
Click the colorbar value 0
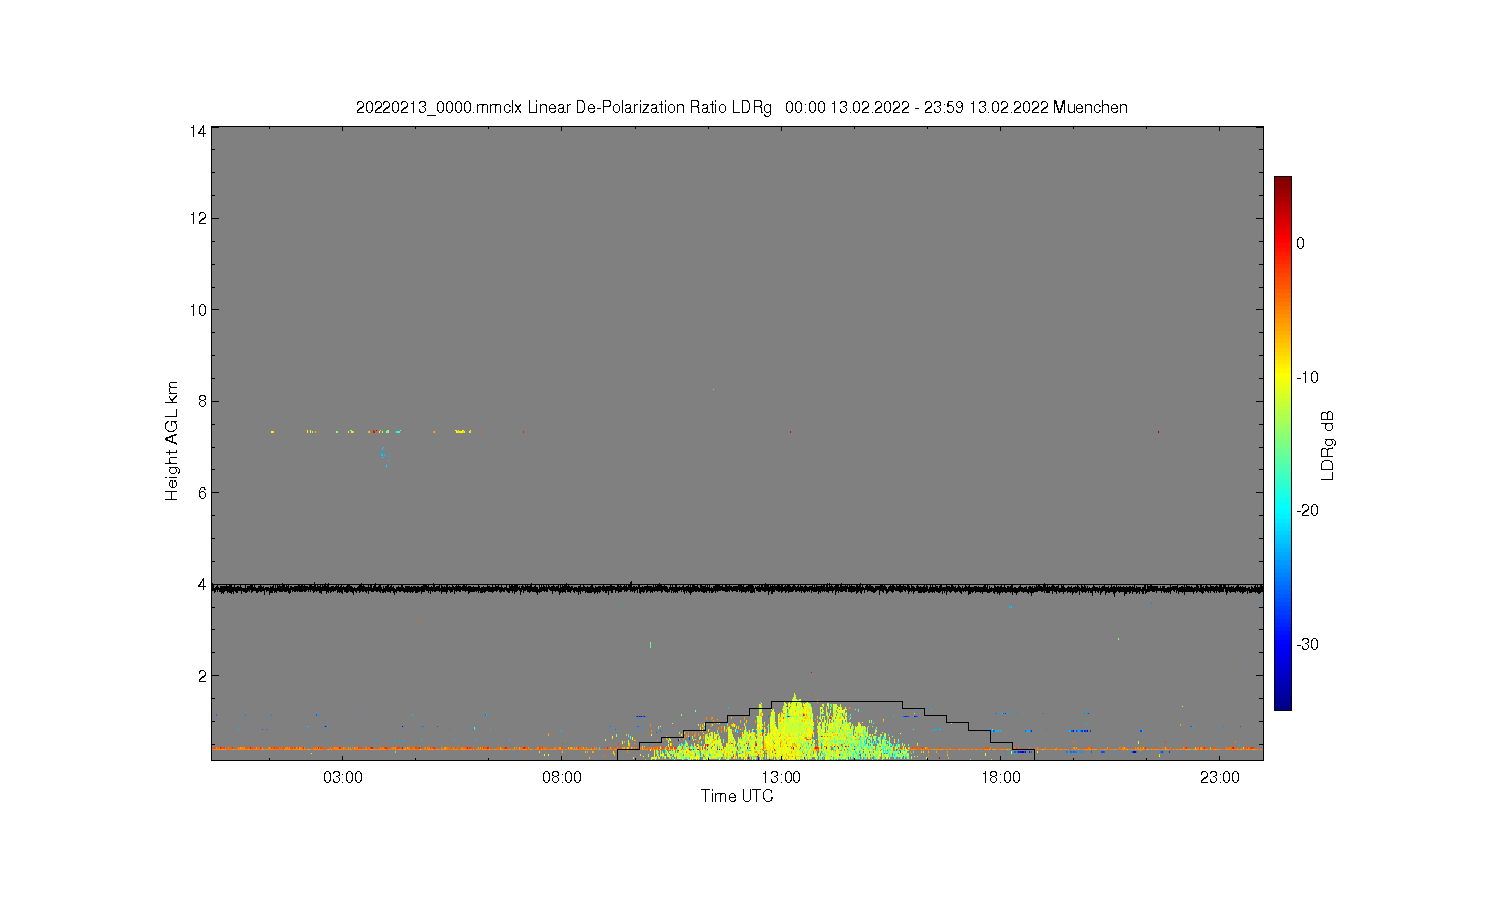click(1301, 243)
